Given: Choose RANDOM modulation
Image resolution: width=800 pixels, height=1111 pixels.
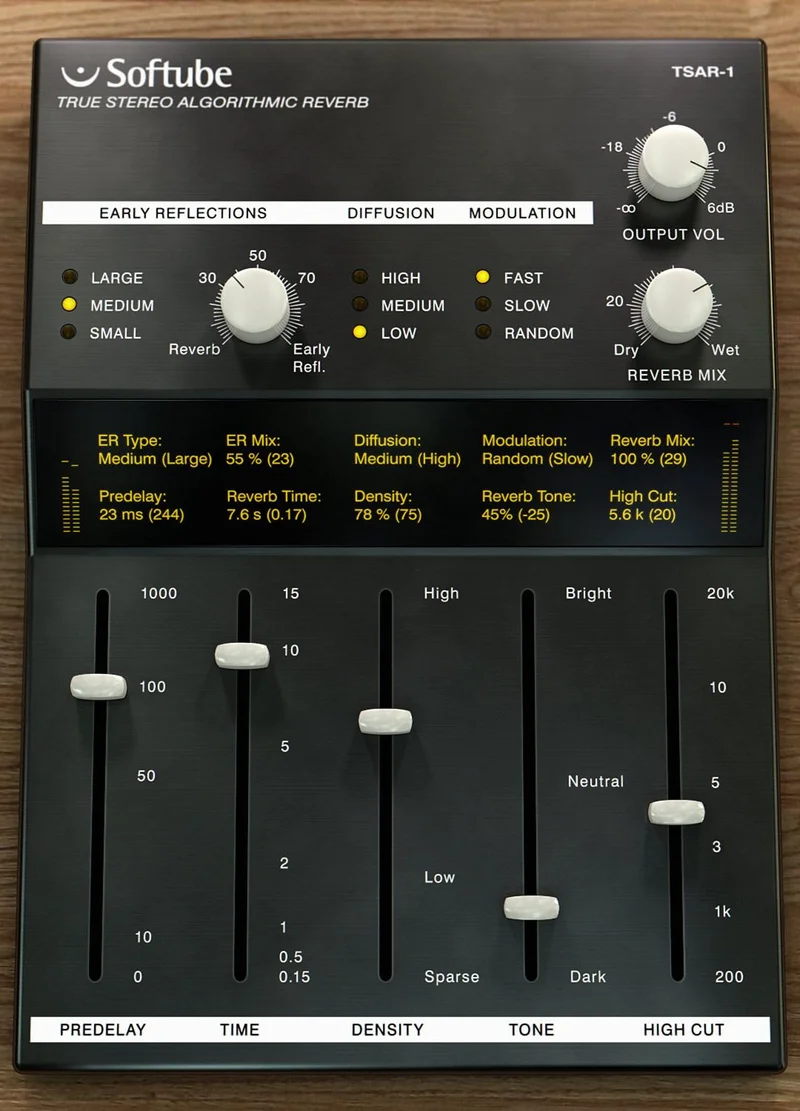Looking at the screenshot, I should click(483, 332).
